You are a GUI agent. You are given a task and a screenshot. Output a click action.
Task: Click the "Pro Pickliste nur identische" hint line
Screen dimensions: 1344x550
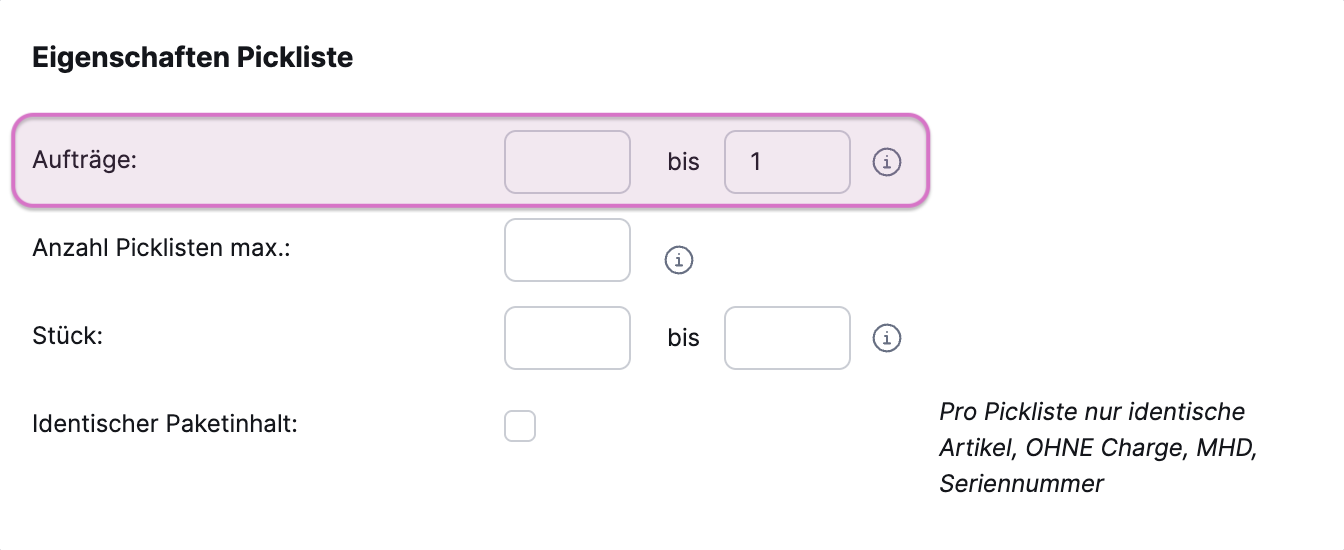1092,412
